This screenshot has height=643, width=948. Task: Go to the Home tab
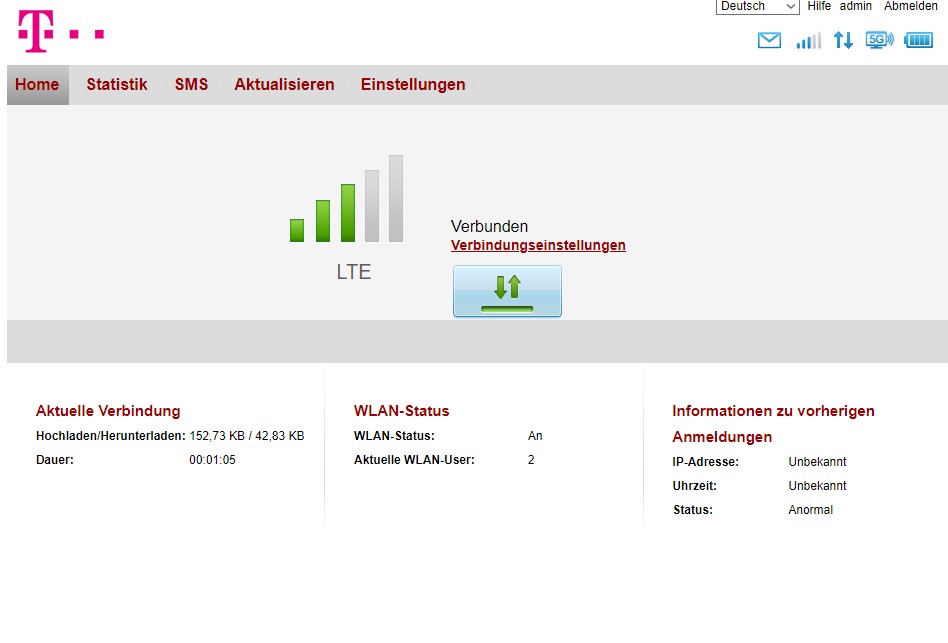(x=37, y=85)
